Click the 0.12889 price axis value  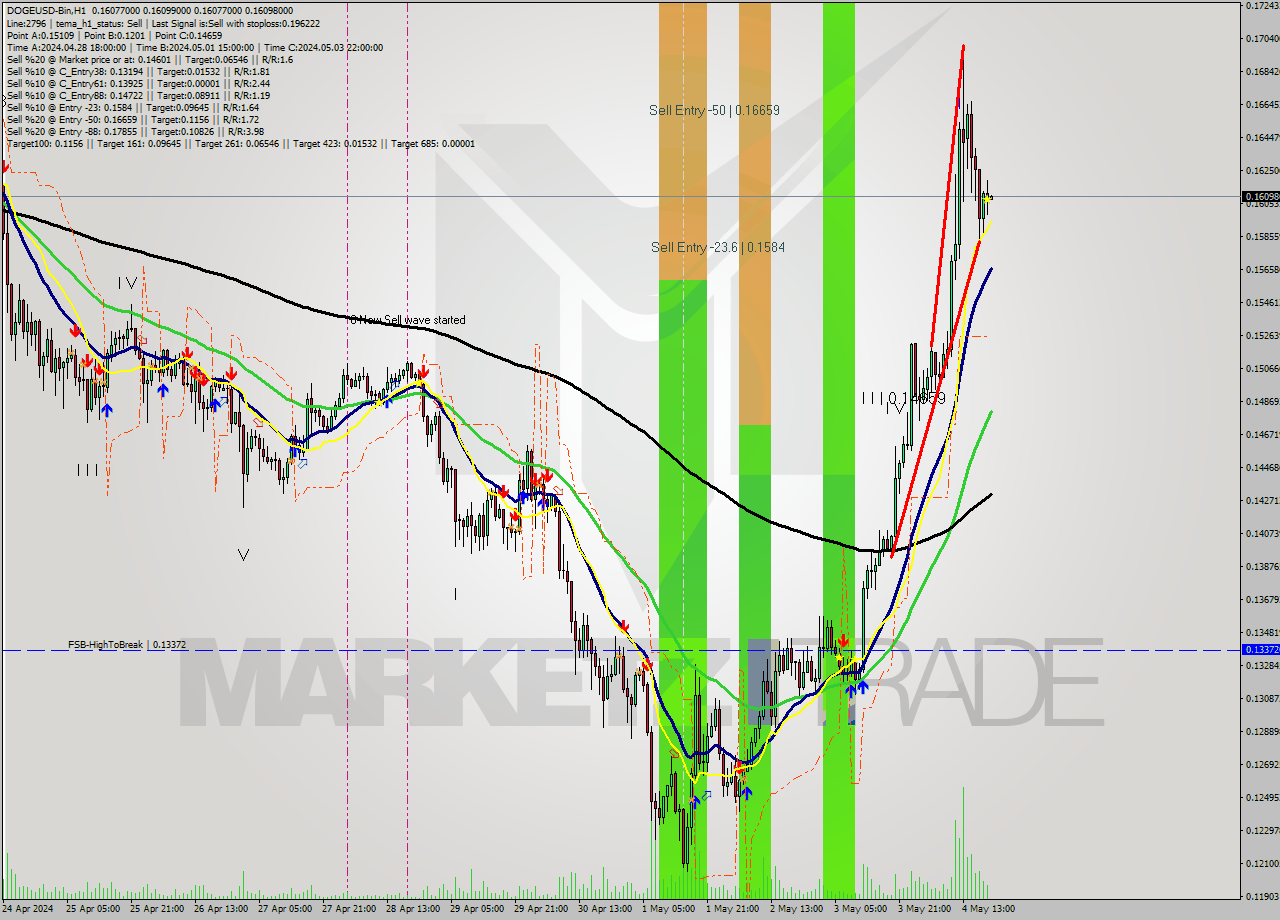tap(1262, 731)
